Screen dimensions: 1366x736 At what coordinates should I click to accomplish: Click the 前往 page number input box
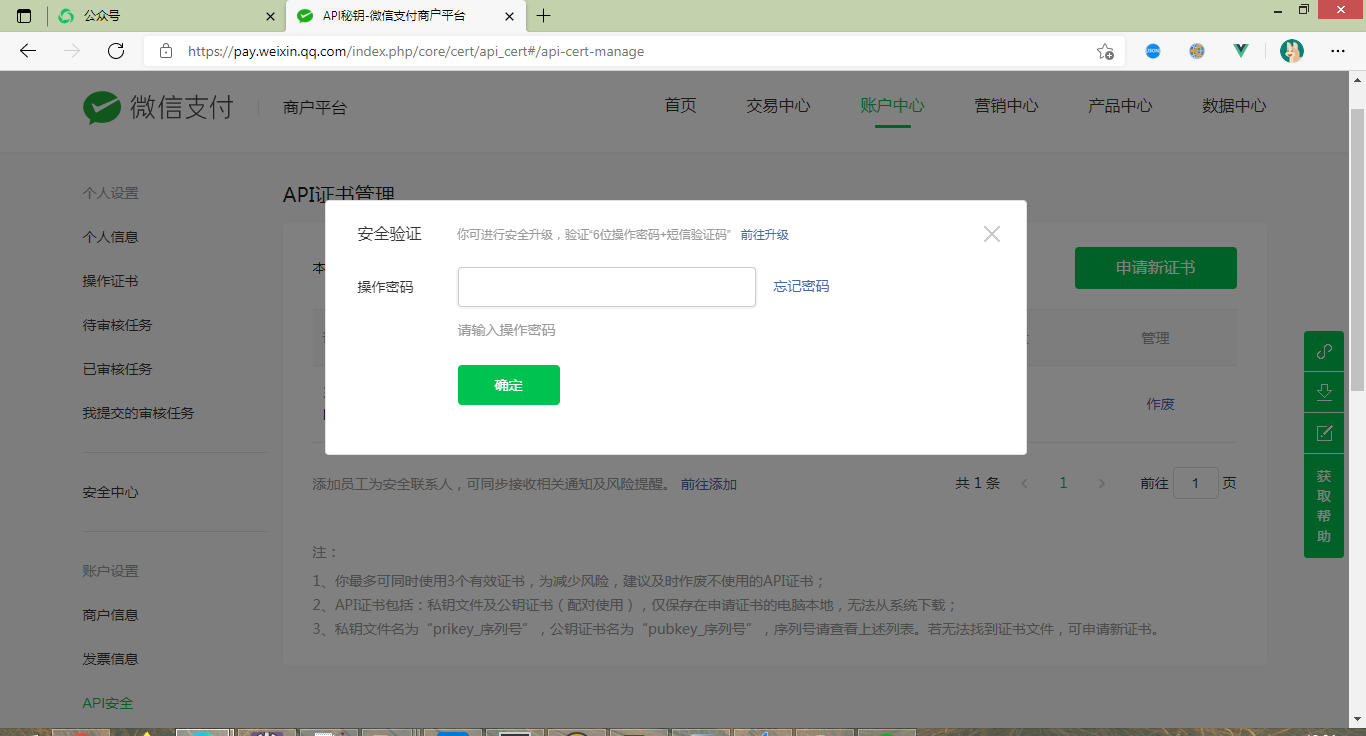pos(1196,483)
